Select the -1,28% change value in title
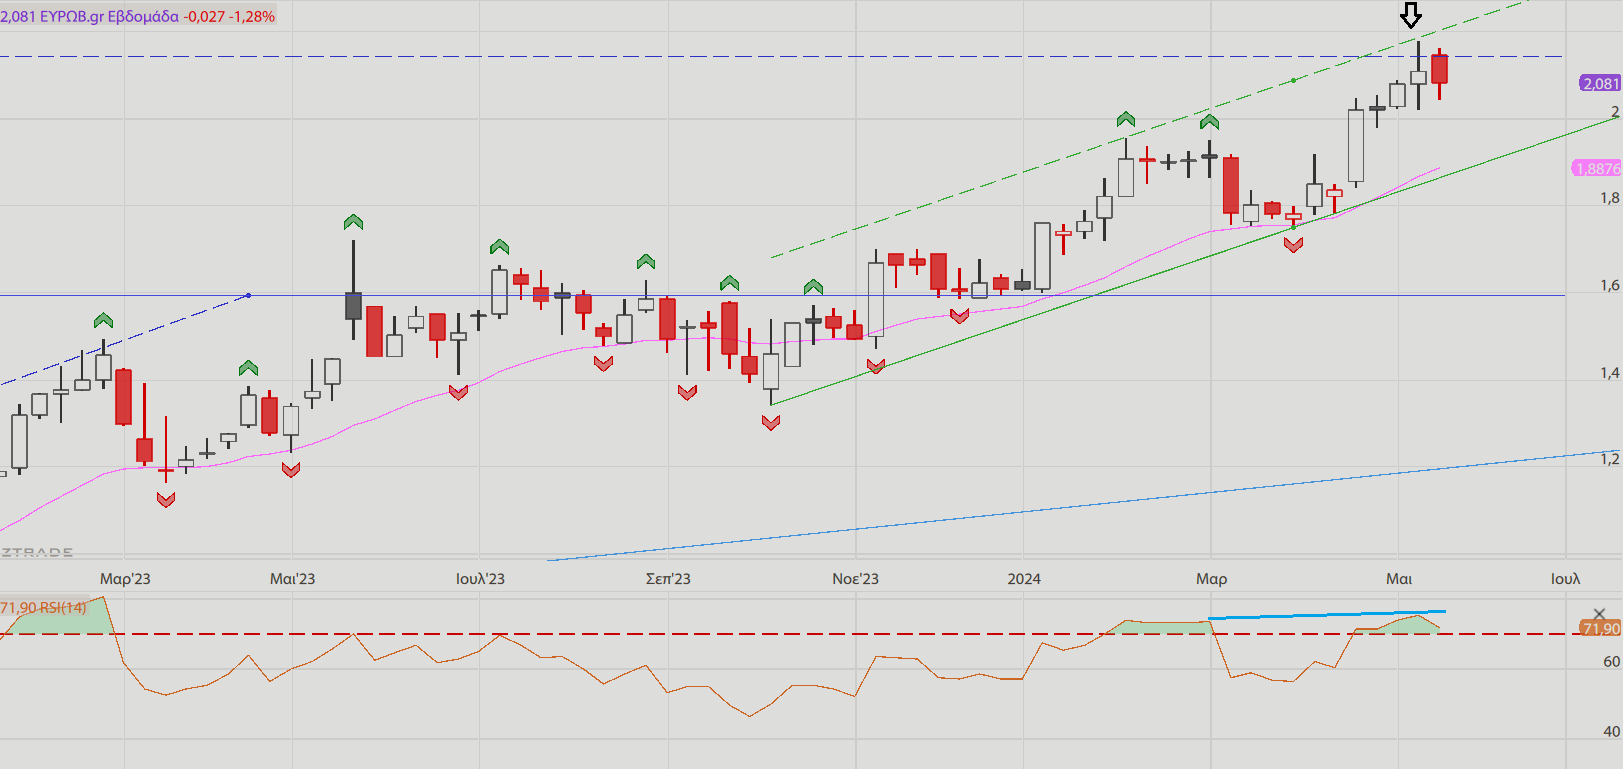The width and height of the screenshot is (1623, 769). [253, 16]
